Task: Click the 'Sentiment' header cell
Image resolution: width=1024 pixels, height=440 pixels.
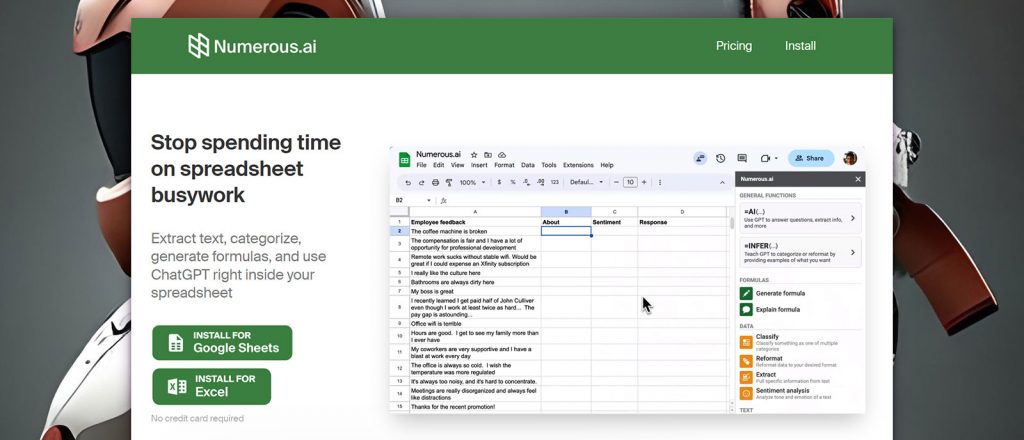Action: tap(615, 222)
